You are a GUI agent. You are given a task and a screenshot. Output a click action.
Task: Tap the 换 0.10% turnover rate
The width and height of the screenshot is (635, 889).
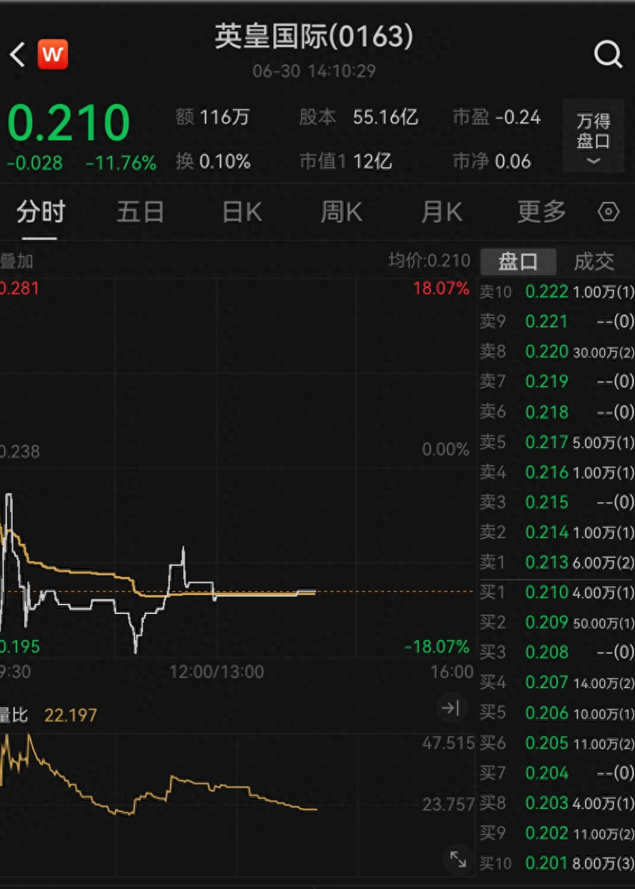tap(213, 162)
